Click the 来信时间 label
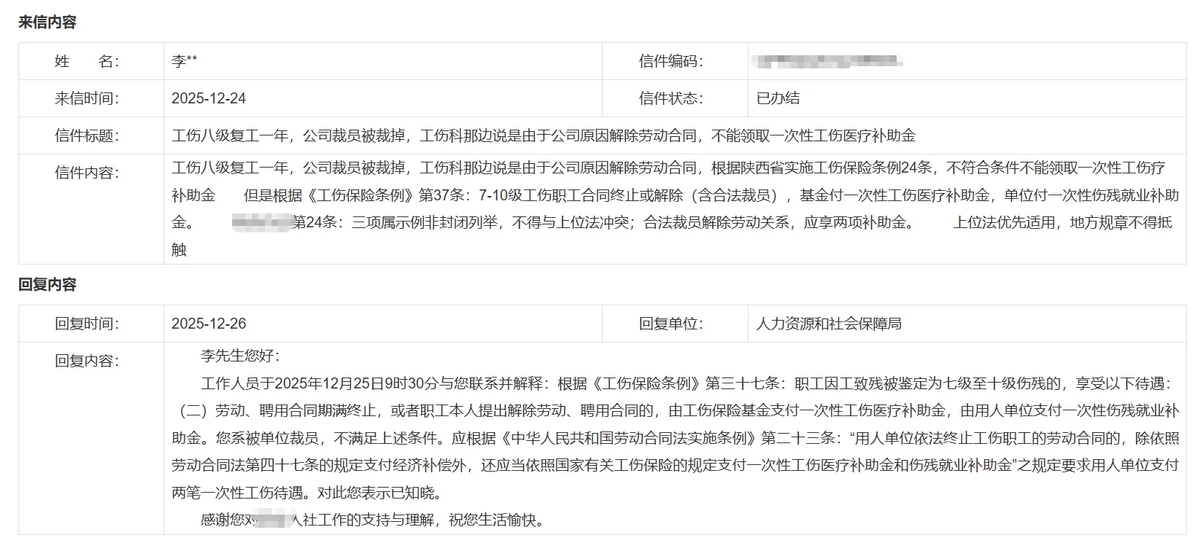1200x549 pixels. click(86, 98)
